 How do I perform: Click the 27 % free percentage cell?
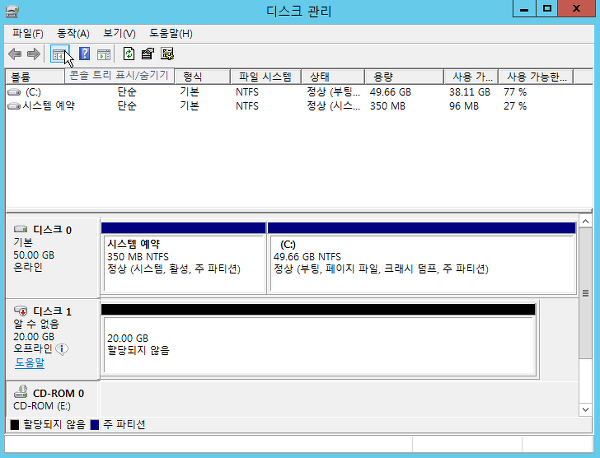(x=515, y=106)
